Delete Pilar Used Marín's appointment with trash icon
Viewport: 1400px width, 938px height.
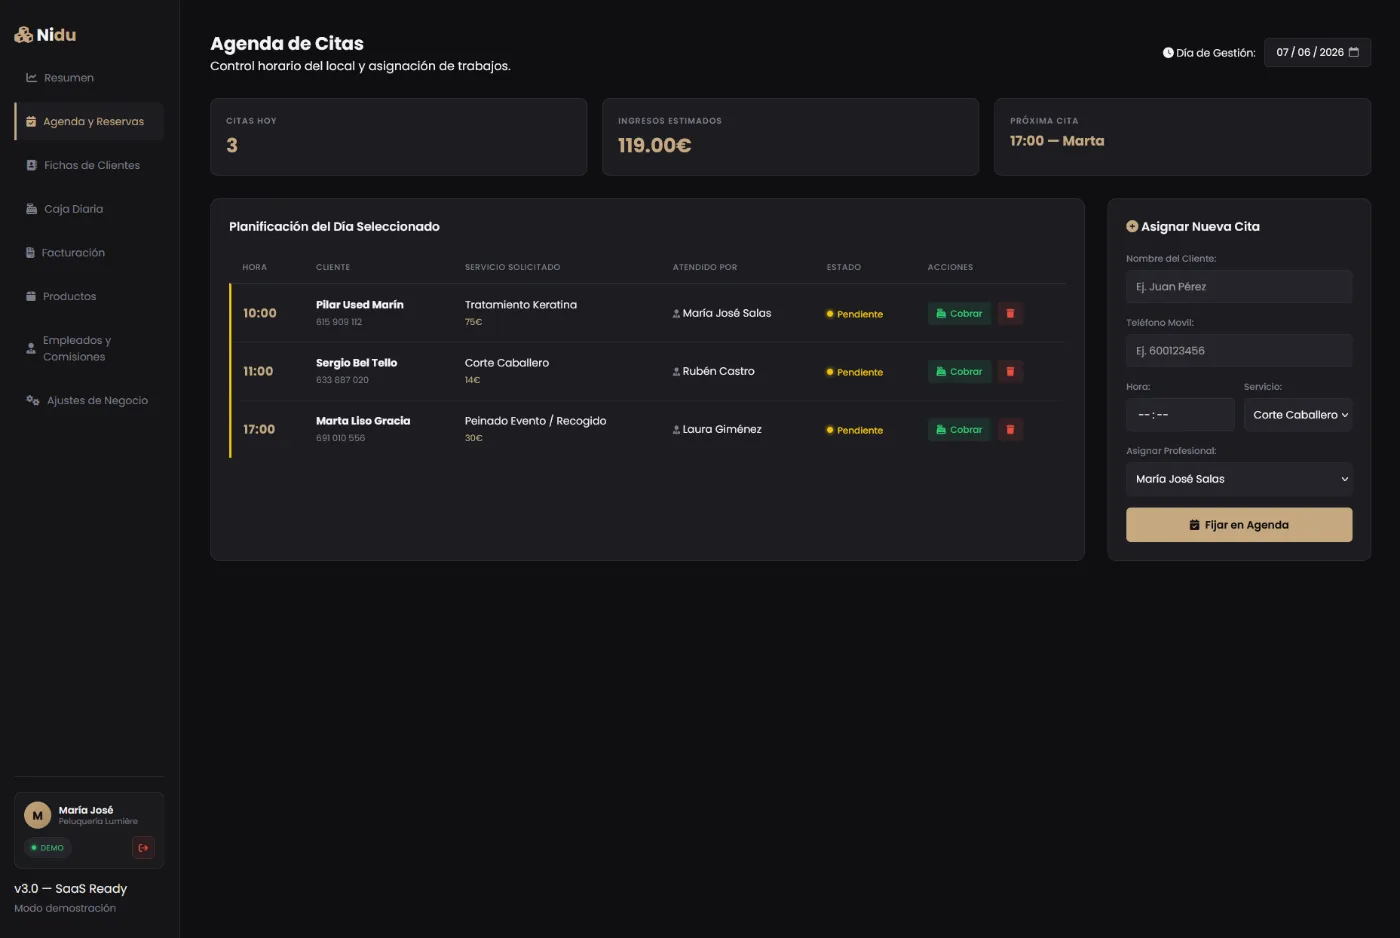click(x=1010, y=313)
